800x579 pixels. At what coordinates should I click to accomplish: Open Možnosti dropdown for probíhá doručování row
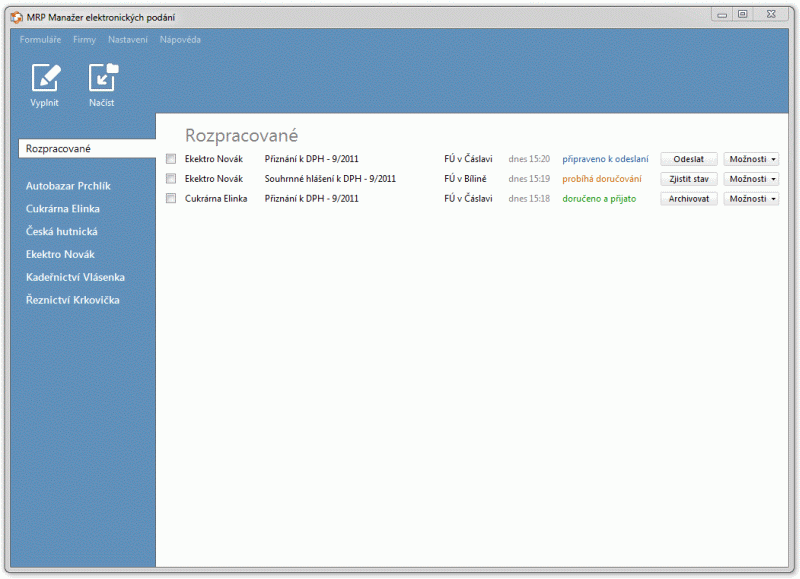click(752, 179)
